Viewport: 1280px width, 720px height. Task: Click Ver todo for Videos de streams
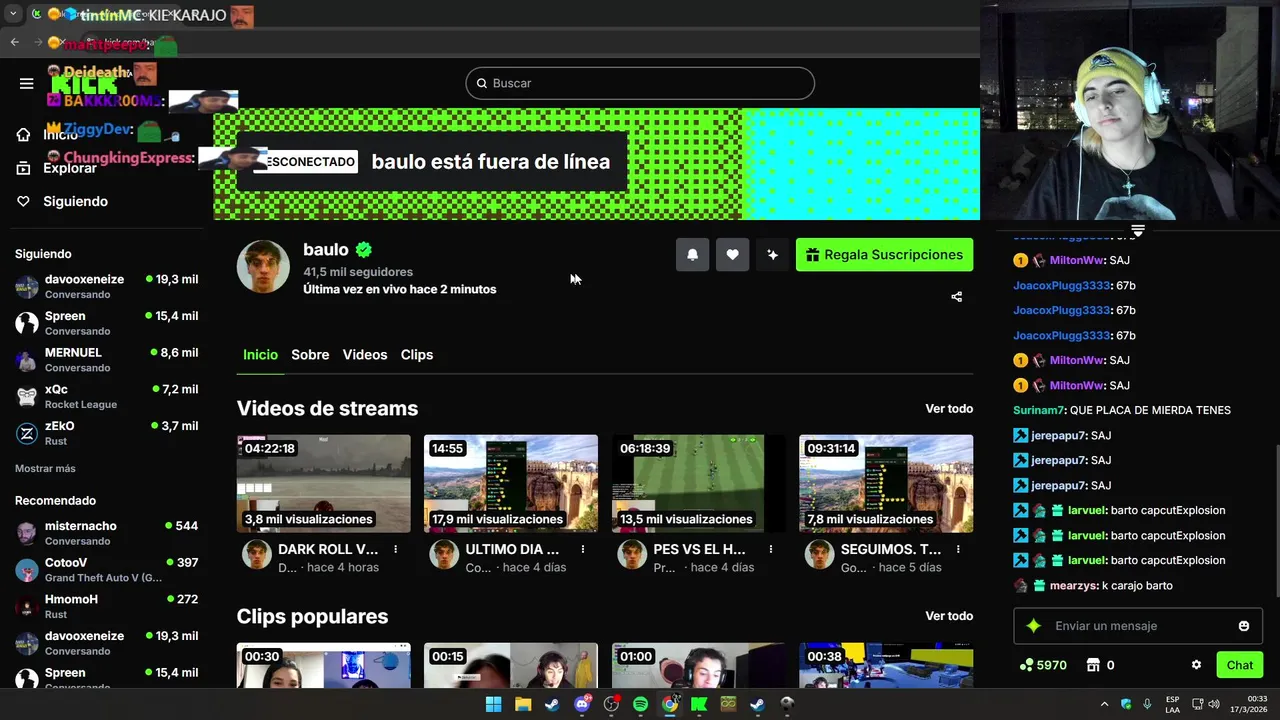[949, 409]
